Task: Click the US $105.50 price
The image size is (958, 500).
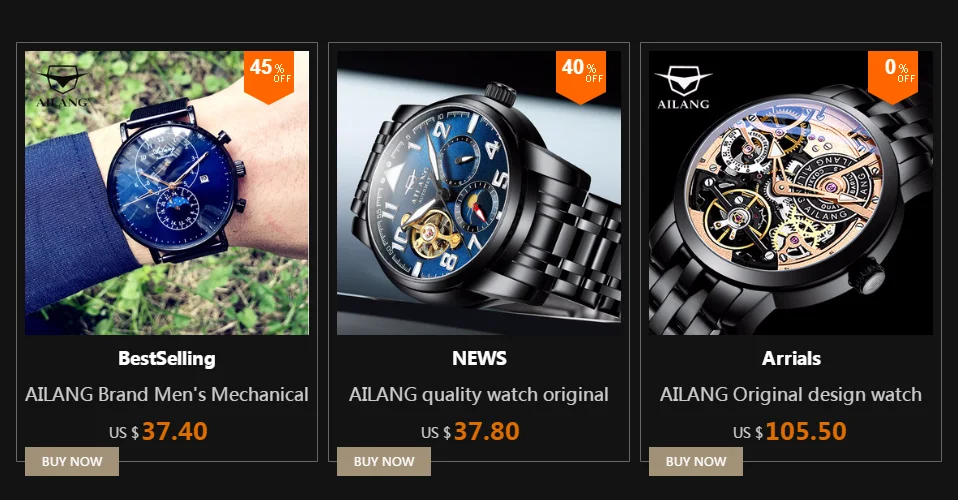Action: [x=790, y=432]
